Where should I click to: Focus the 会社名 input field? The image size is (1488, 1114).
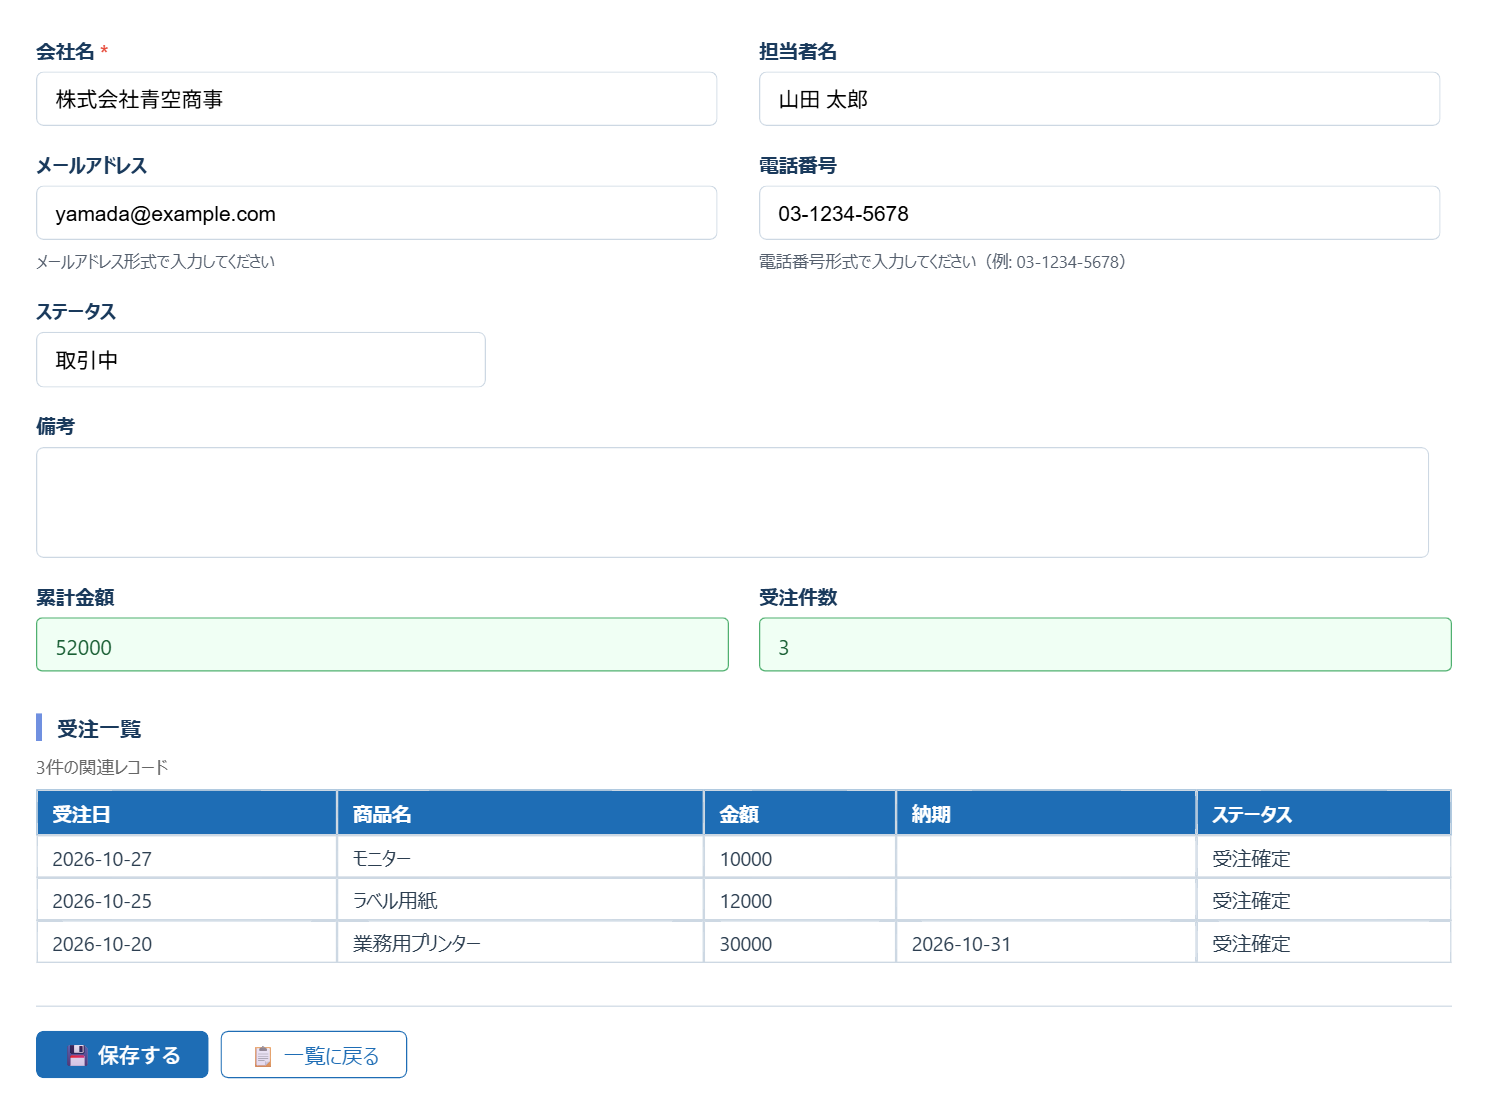click(376, 99)
